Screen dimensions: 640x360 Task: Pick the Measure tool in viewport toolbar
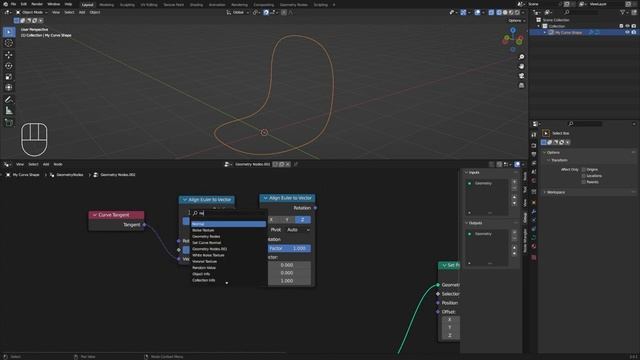pyautogui.click(x=9, y=111)
